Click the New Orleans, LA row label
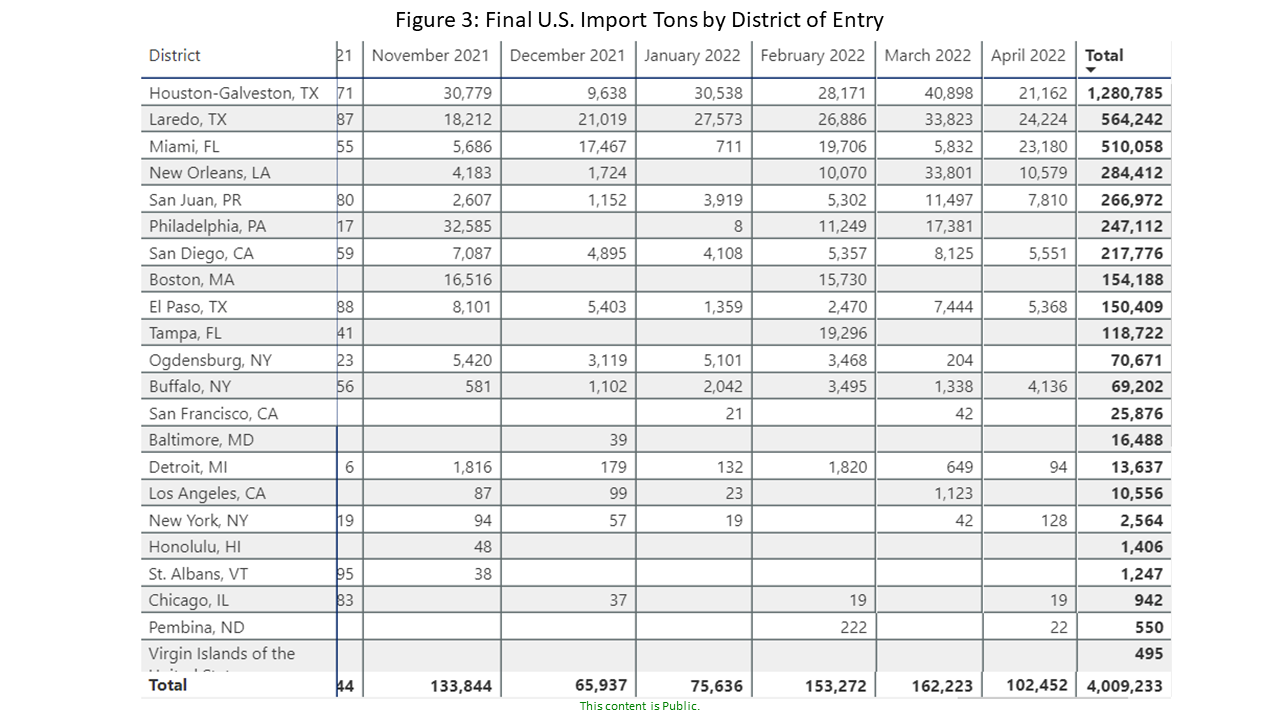This screenshot has width=1280, height=720. (x=209, y=173)
